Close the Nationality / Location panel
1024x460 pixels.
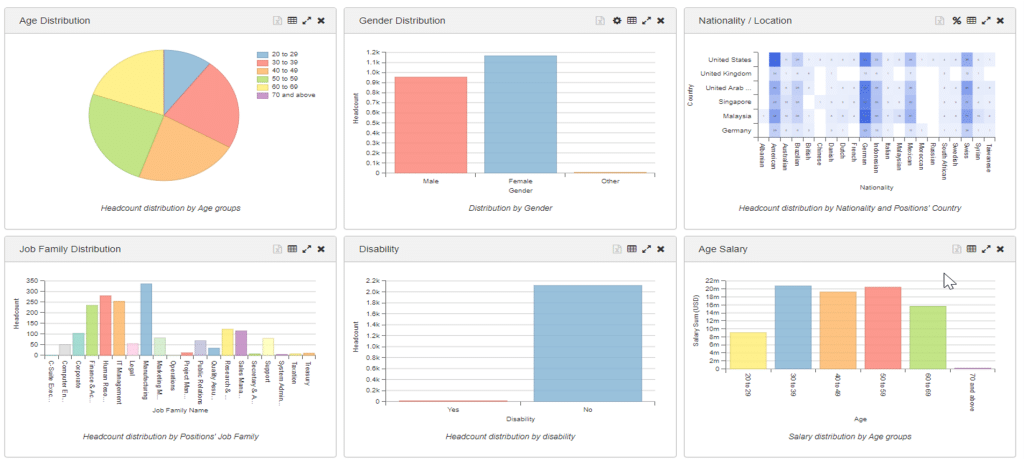pyautogui.click(x=1000, y=21)
